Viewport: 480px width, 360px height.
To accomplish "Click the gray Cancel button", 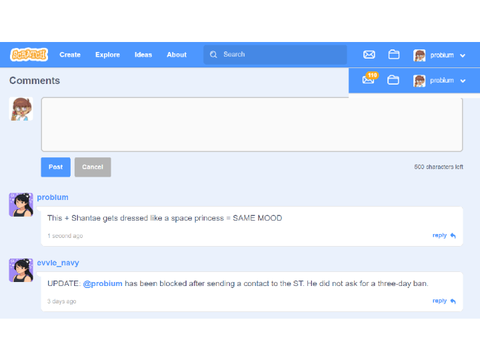I will pos(93,167).
